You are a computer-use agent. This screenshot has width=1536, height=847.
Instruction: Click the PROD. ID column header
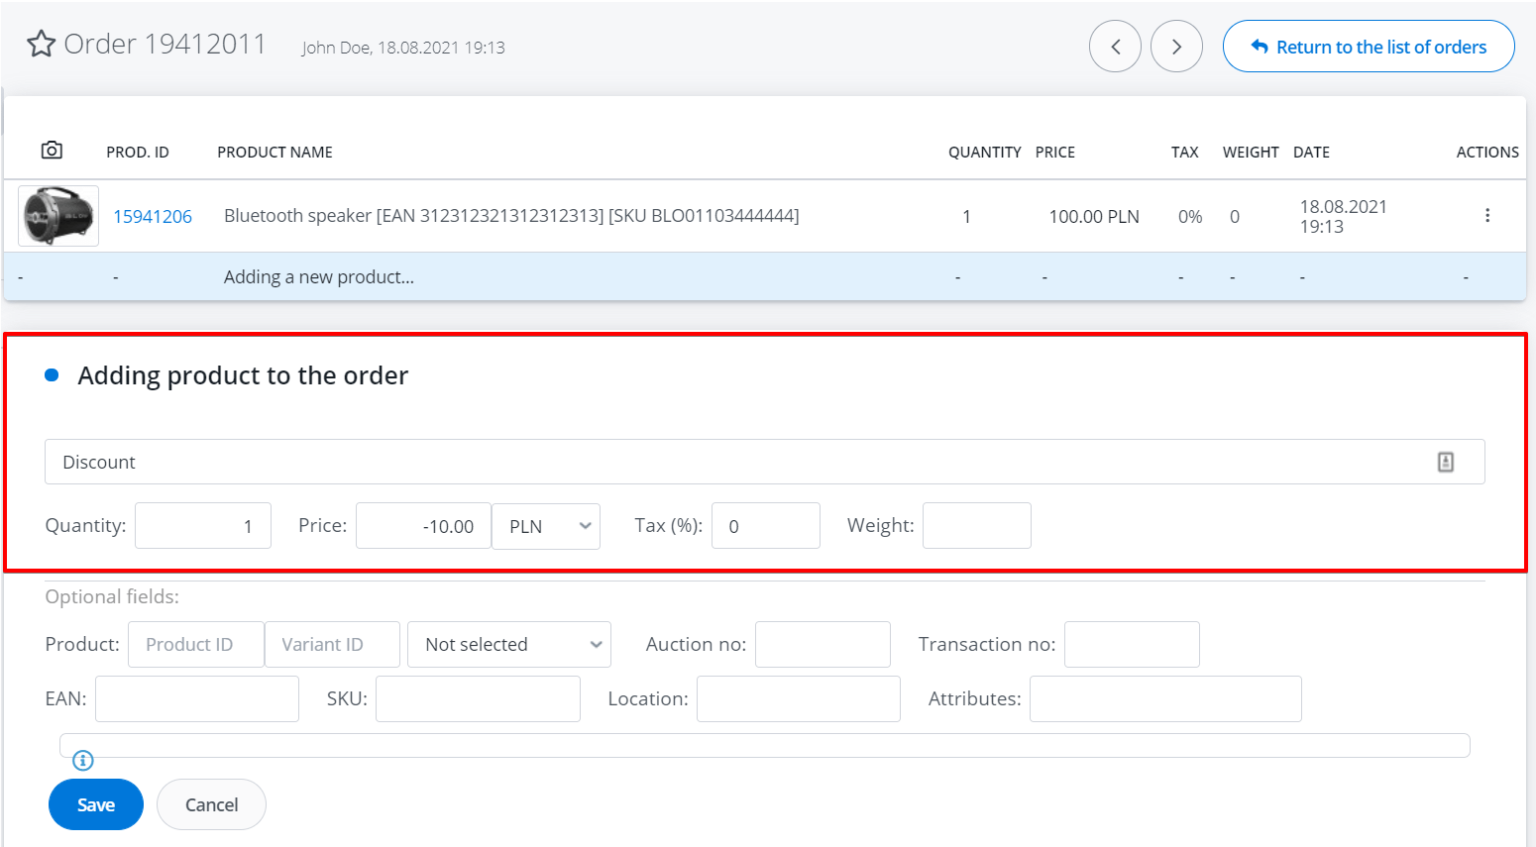pos(138,152)
